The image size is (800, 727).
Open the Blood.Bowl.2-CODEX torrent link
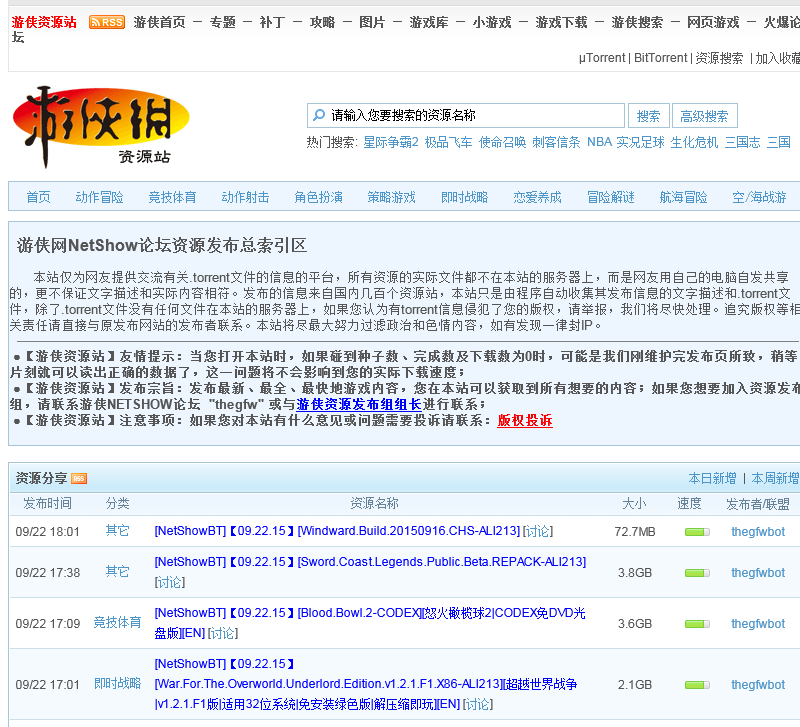pos(370,622)
